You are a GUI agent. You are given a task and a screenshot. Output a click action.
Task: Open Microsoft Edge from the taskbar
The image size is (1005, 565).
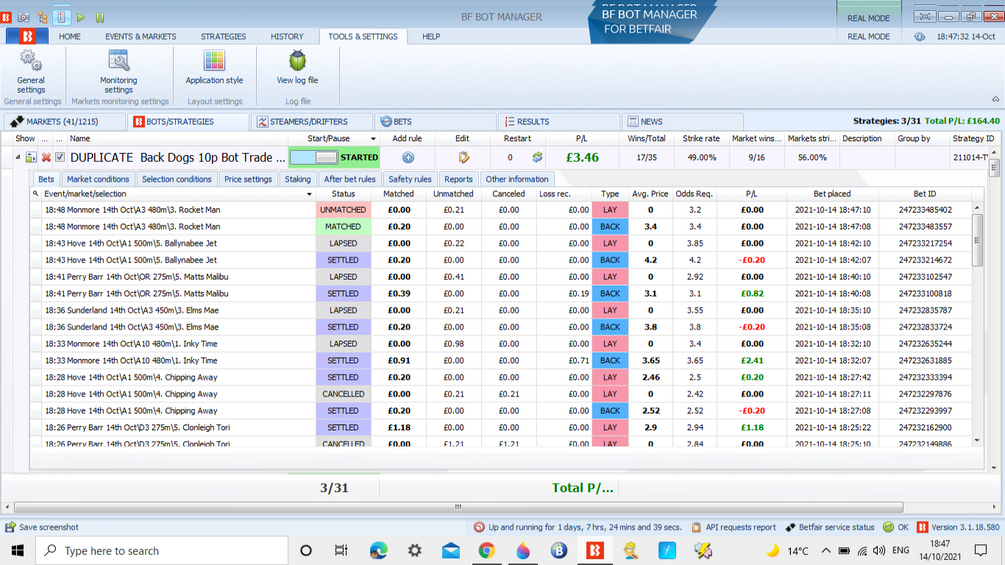378,550
